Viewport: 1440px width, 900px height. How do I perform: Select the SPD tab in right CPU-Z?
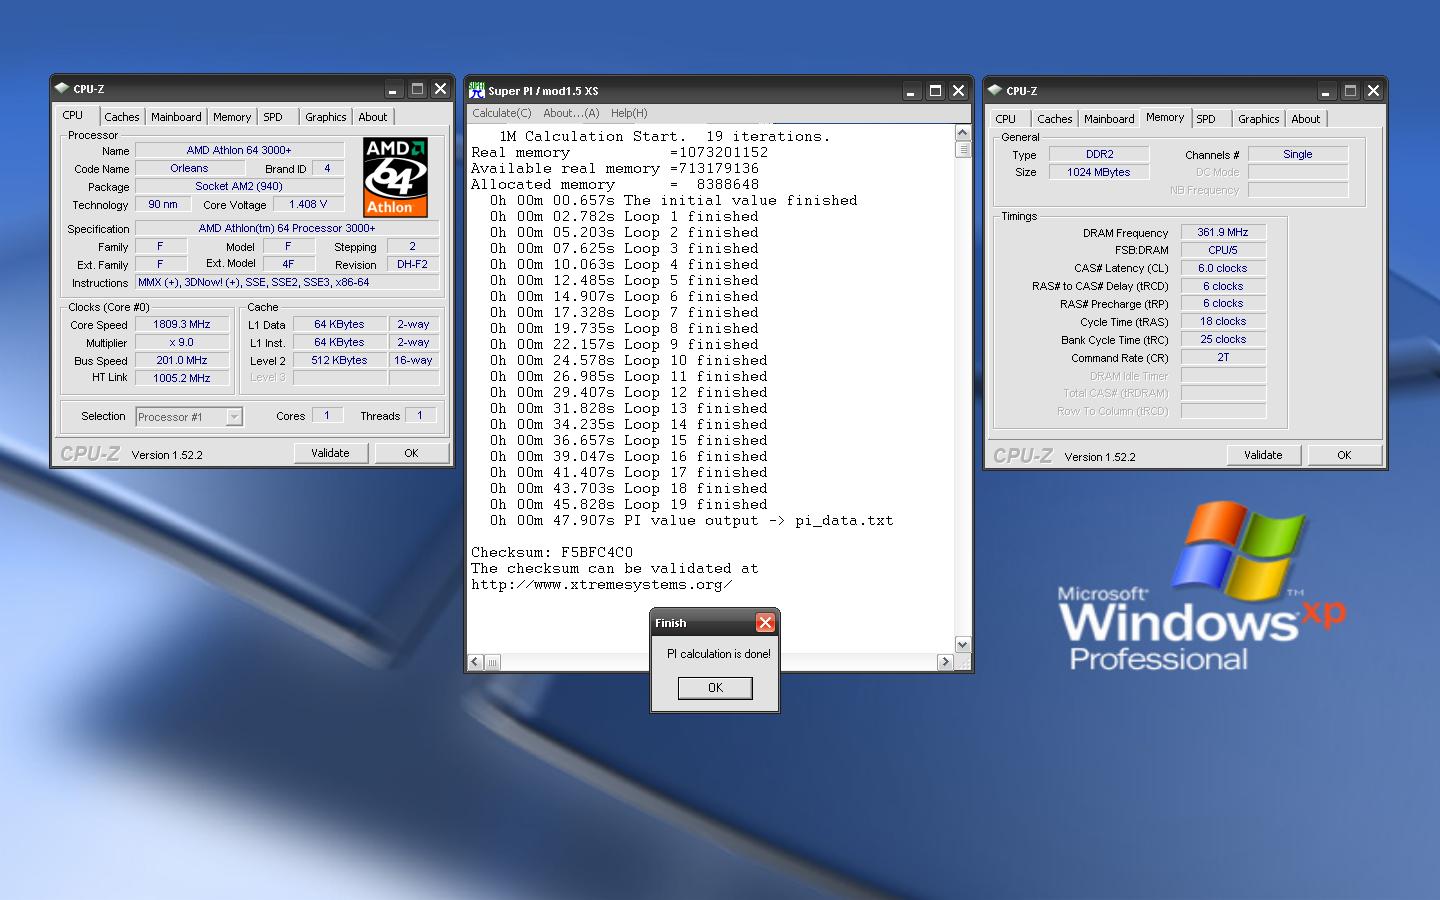pyautogui.click(x=1206, y=119)
